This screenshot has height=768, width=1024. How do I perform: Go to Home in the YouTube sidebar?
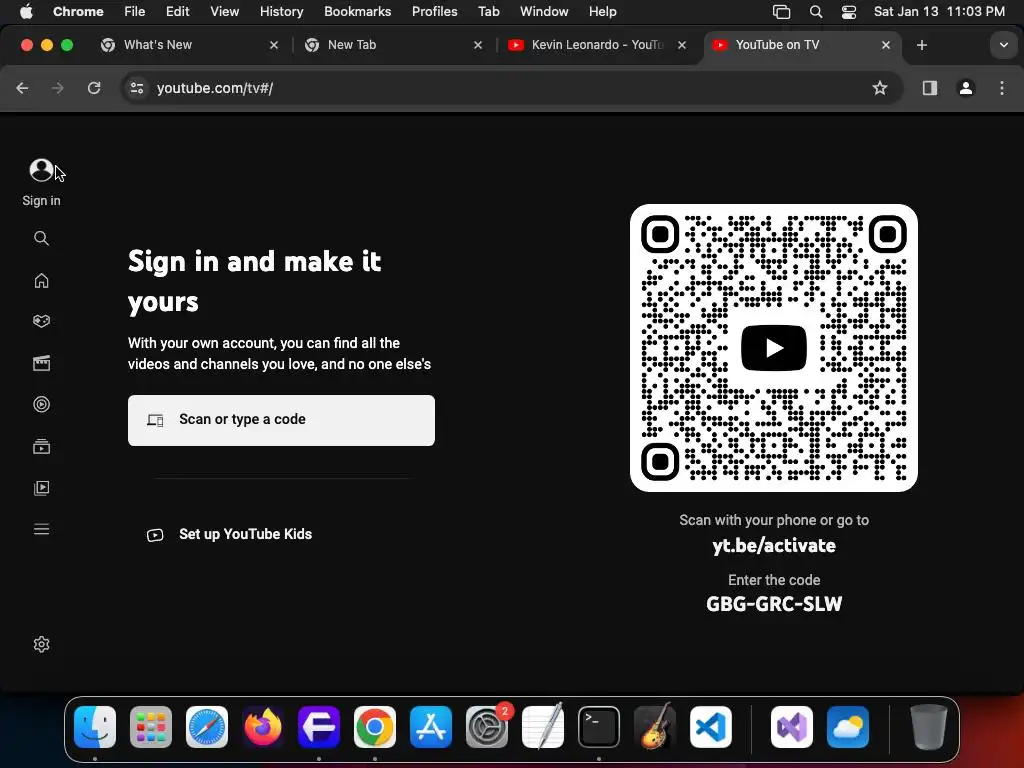point(41,280)
